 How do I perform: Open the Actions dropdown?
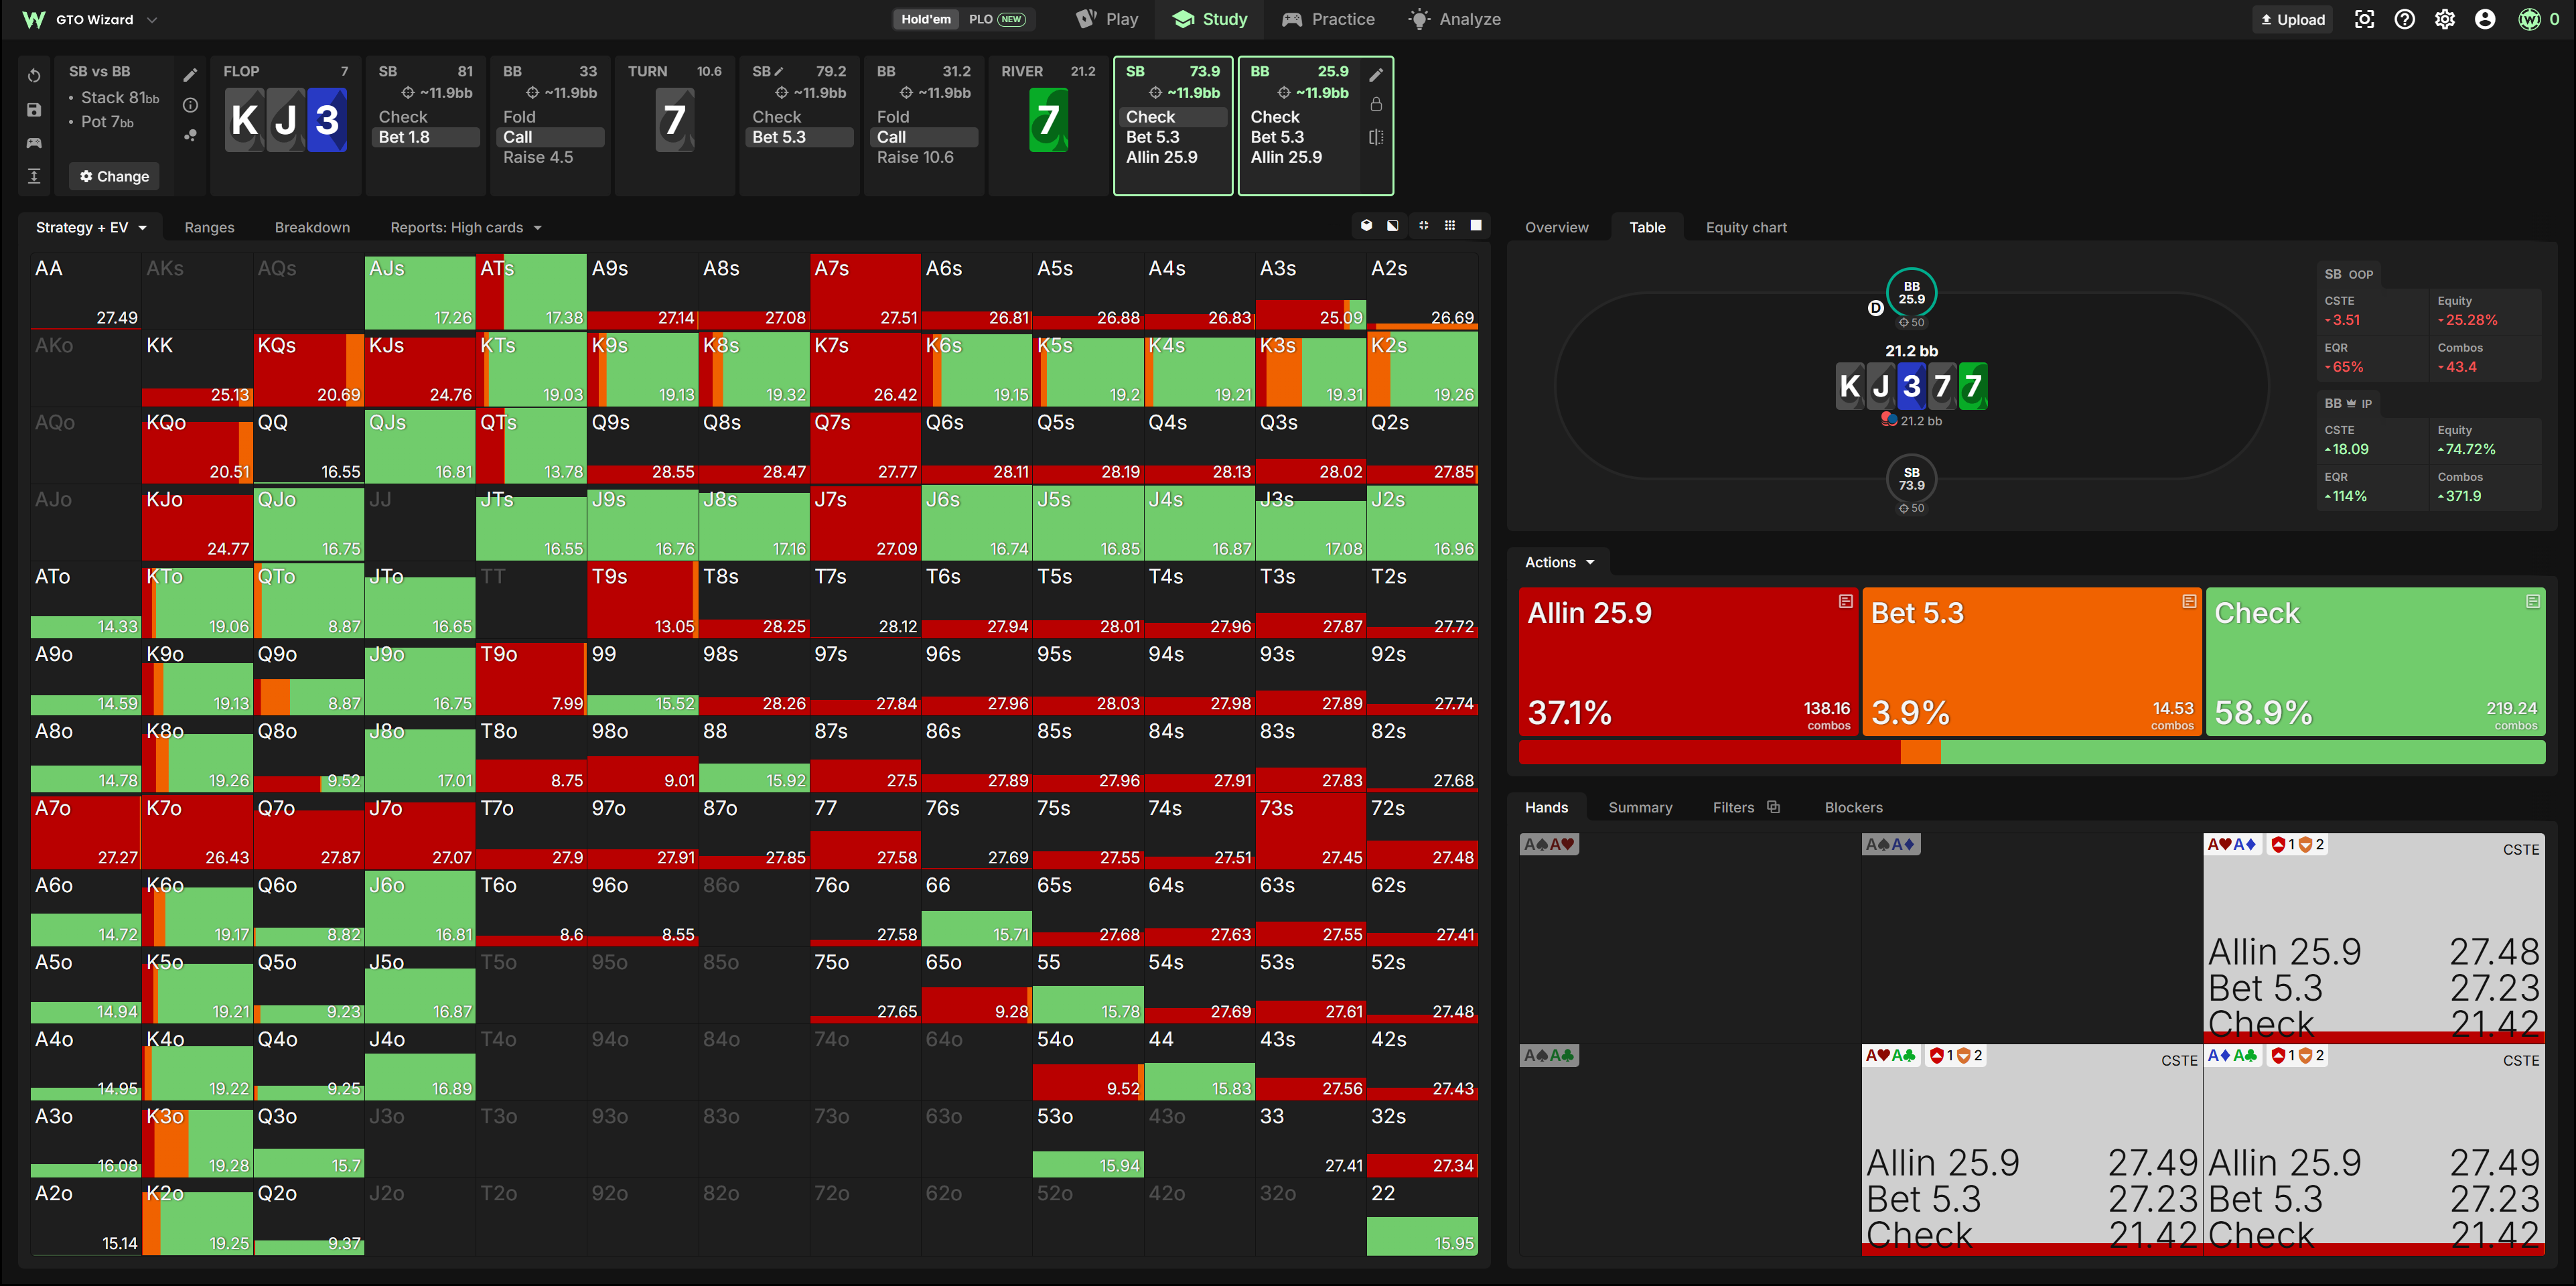click(1559, 562)
